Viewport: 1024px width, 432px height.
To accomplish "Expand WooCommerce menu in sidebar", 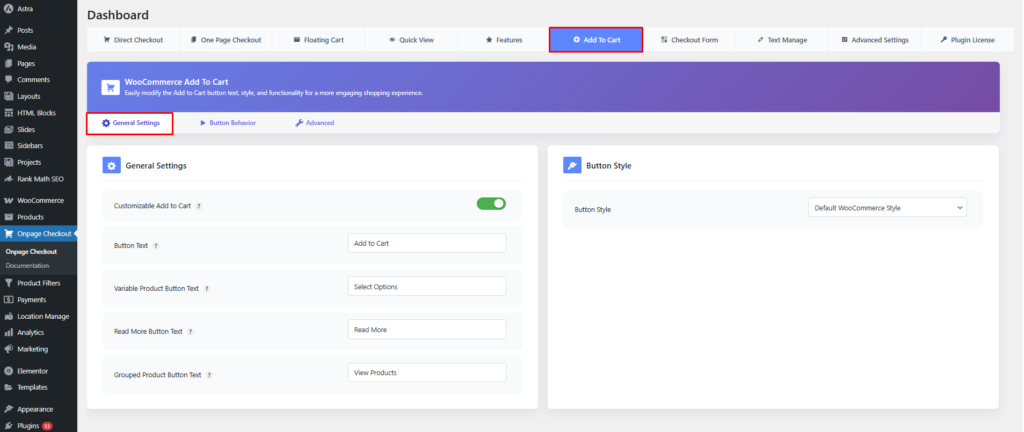I will pyautogui.click(x=38, y=200).
